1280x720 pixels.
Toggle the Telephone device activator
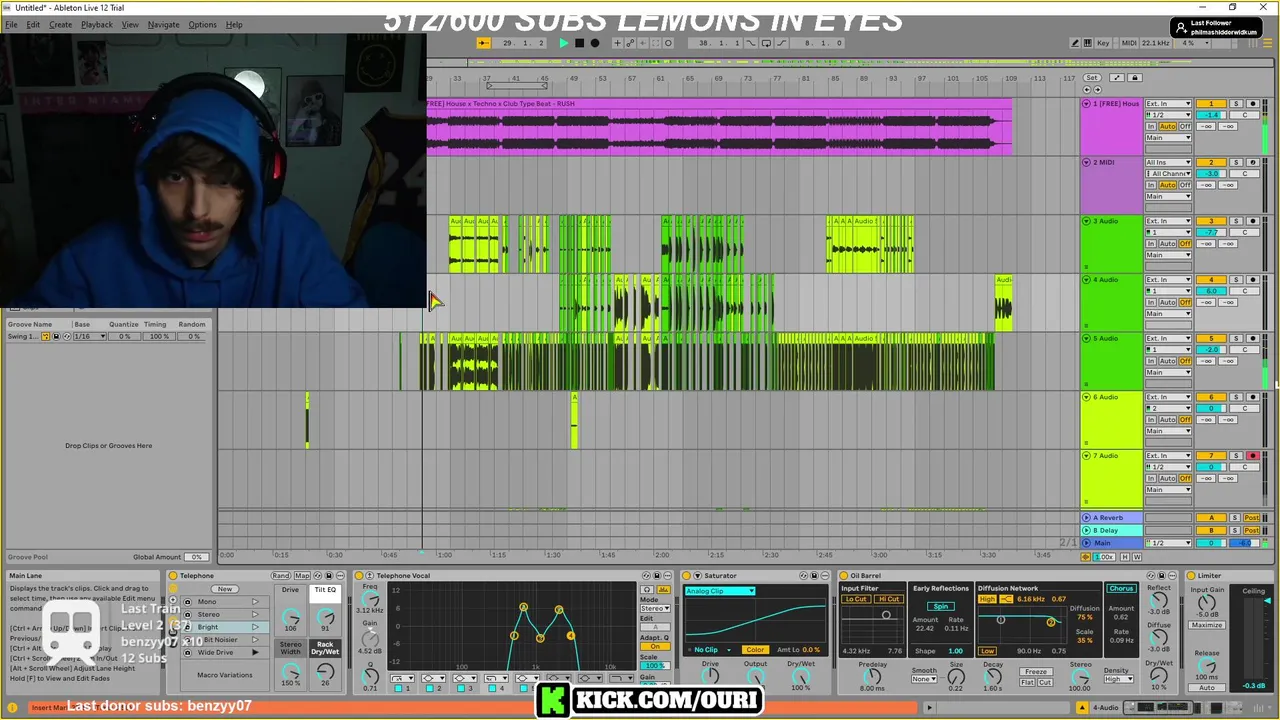pyautogui.click(x=173, y=575)
